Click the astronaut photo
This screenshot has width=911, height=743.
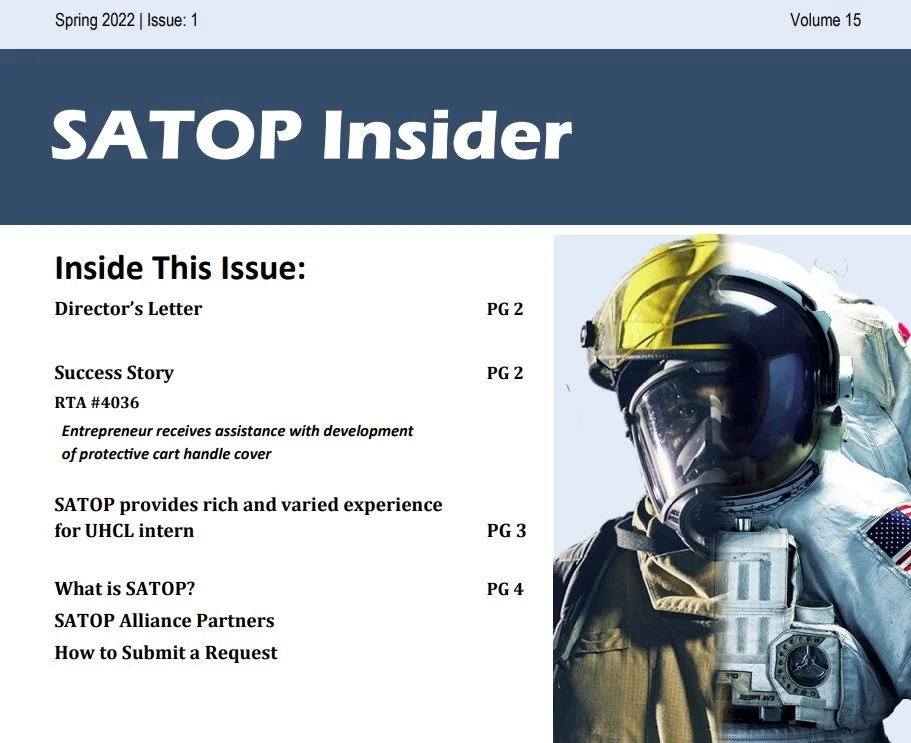(x=730, y=480)
